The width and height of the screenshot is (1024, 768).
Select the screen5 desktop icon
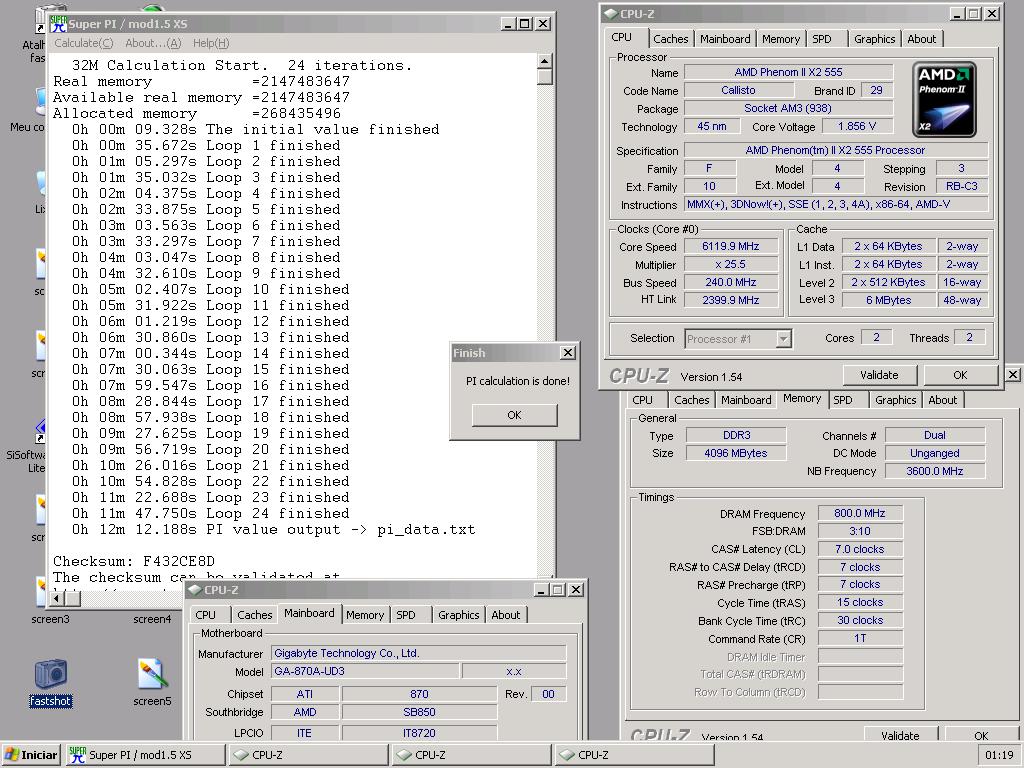pos(152,683)
